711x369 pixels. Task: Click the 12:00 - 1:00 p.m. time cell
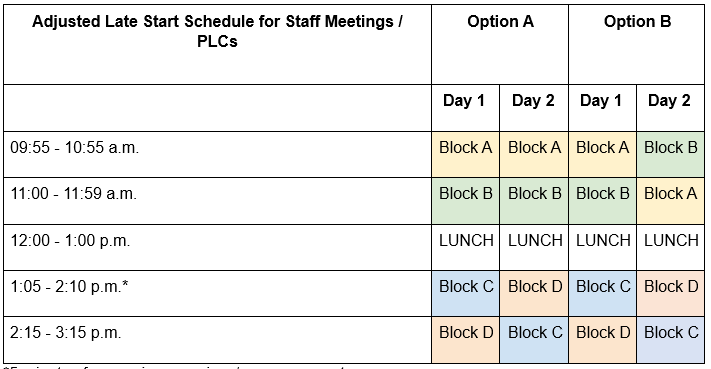click(x=217, y=248)
